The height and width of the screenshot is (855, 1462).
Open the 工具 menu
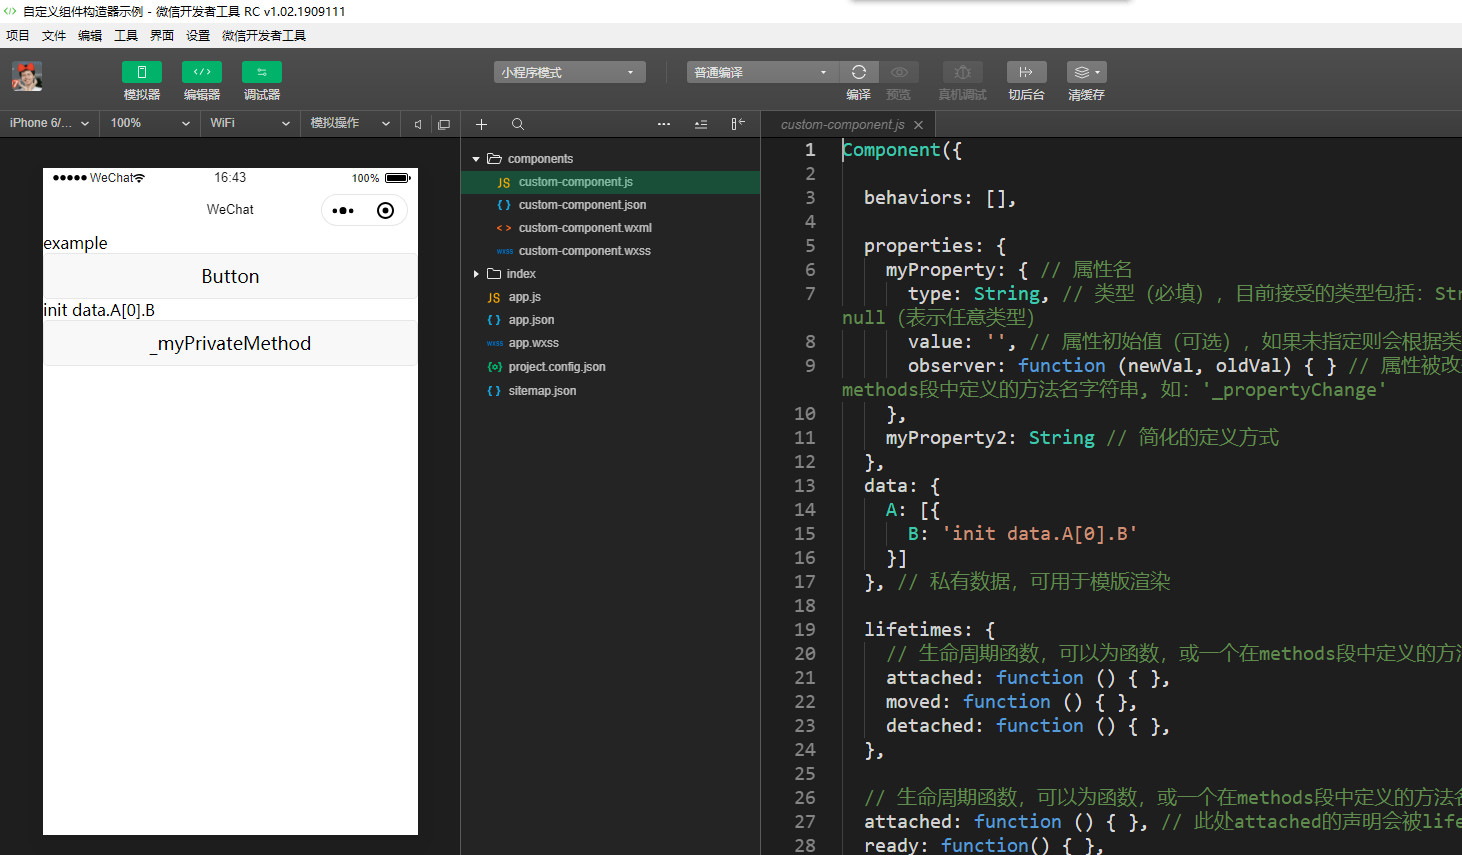(126, 35)
